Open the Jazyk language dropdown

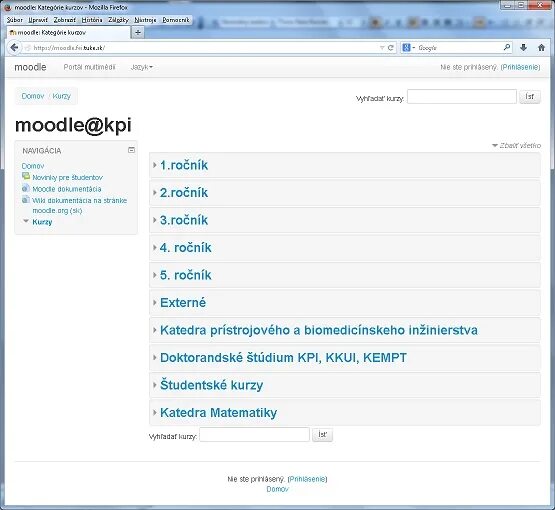[142, 67]
